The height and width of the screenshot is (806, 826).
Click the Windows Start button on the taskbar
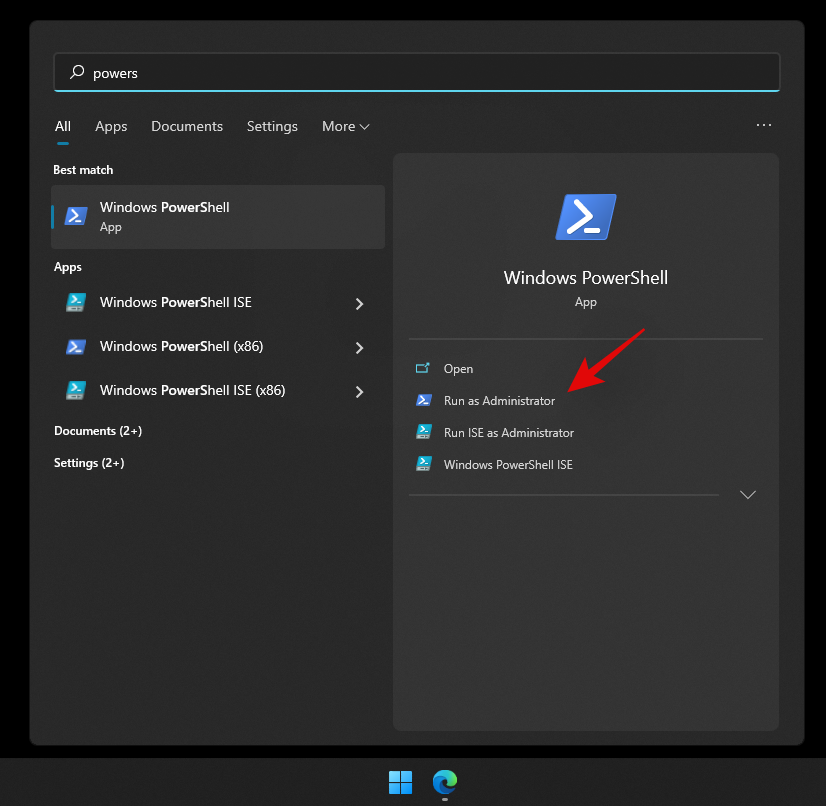coord(400,782)
